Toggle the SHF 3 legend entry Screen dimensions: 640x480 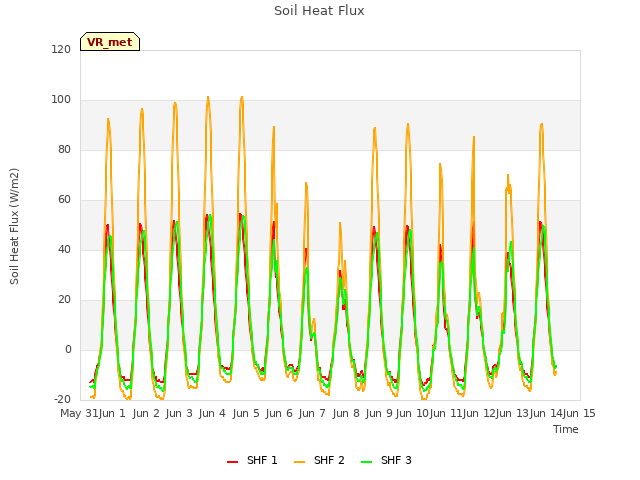pos(386,460)
